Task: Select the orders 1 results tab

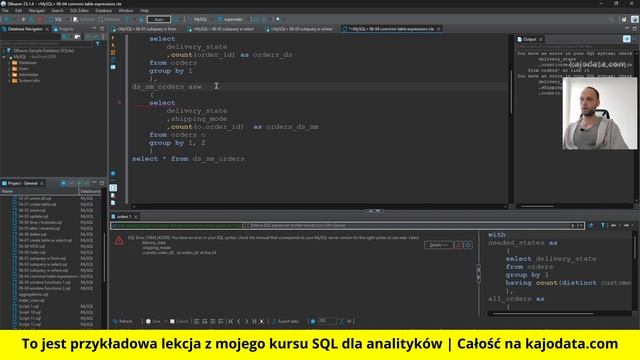Action: tap(124, 216)
